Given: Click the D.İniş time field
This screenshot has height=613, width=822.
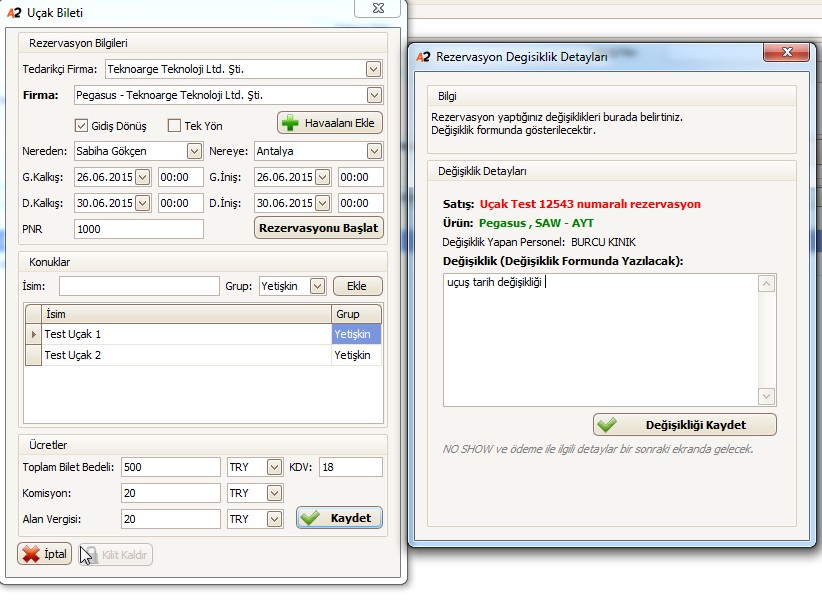Looking at the screenshot, I should pyautogui.click(x=361, y=203).
